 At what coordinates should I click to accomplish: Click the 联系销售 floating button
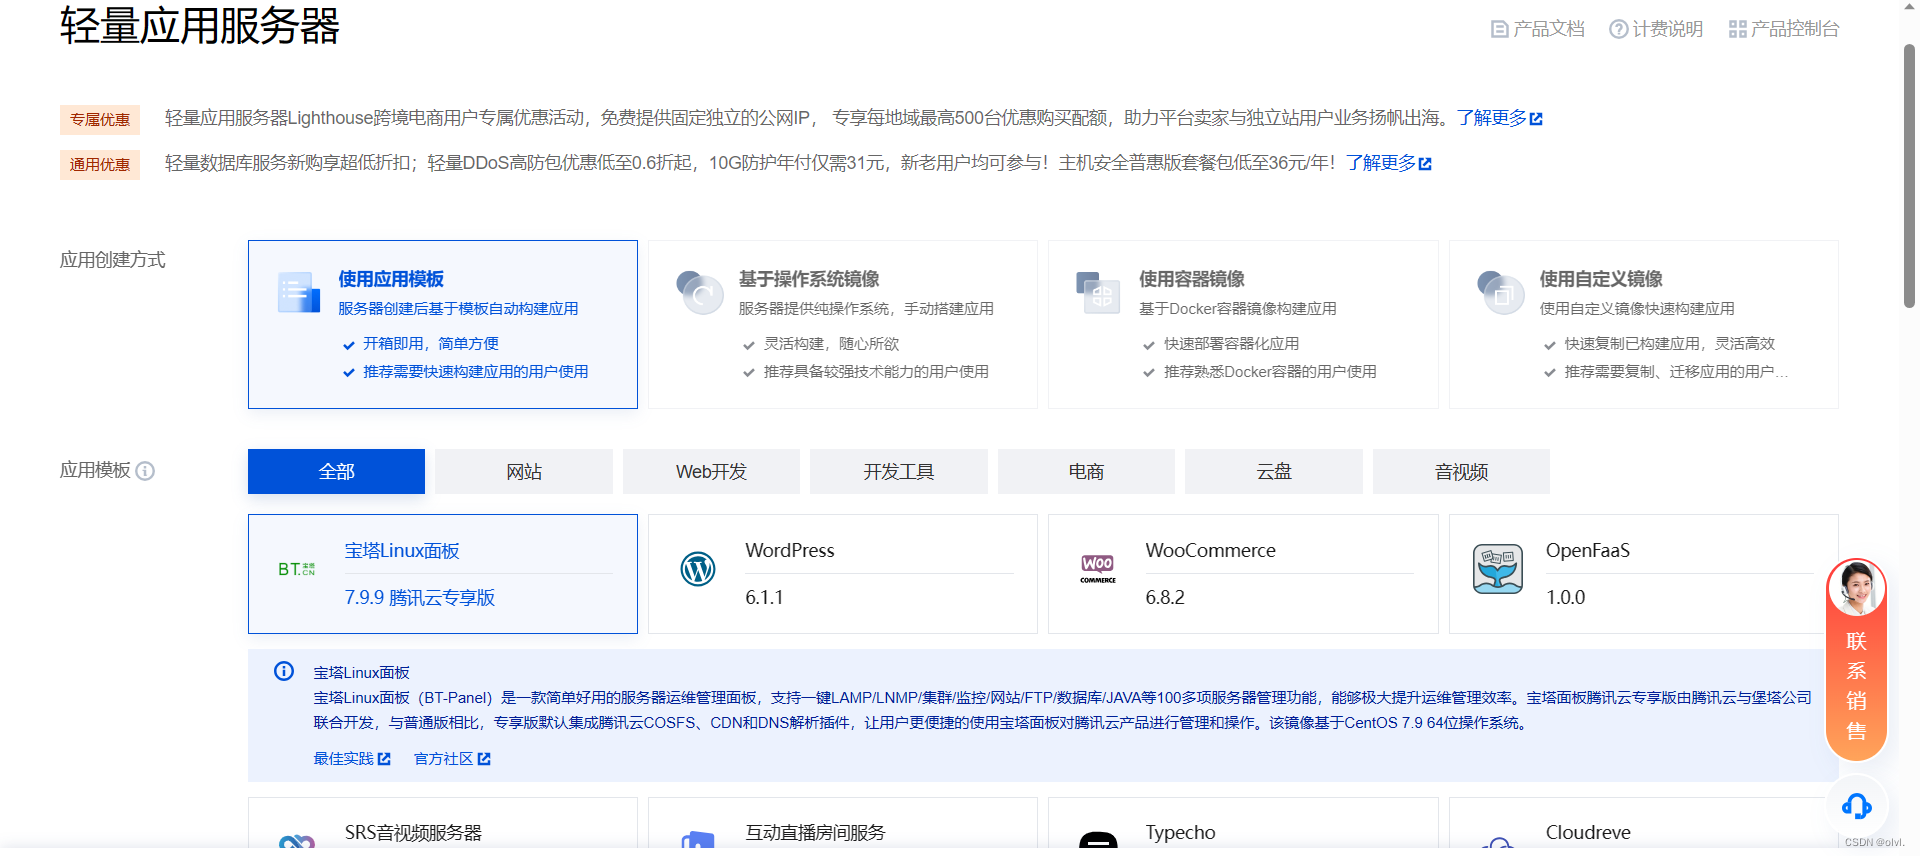pyautogui.click(x=1856, y=660)
